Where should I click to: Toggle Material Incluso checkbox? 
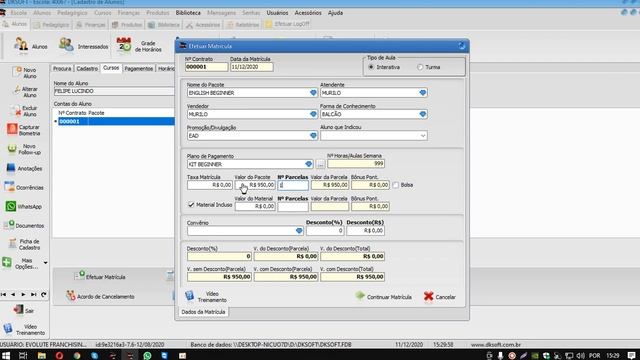[x=191, y=204]
